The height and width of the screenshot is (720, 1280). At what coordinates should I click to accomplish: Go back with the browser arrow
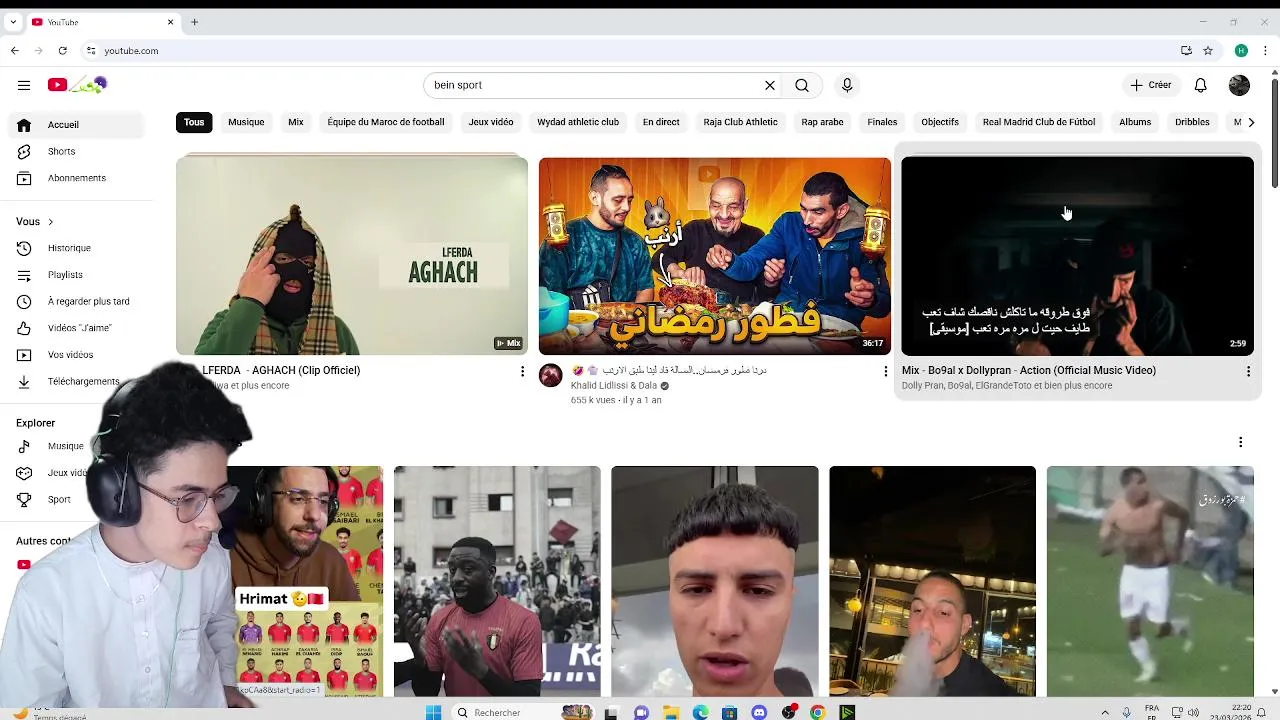coord(14,50)
